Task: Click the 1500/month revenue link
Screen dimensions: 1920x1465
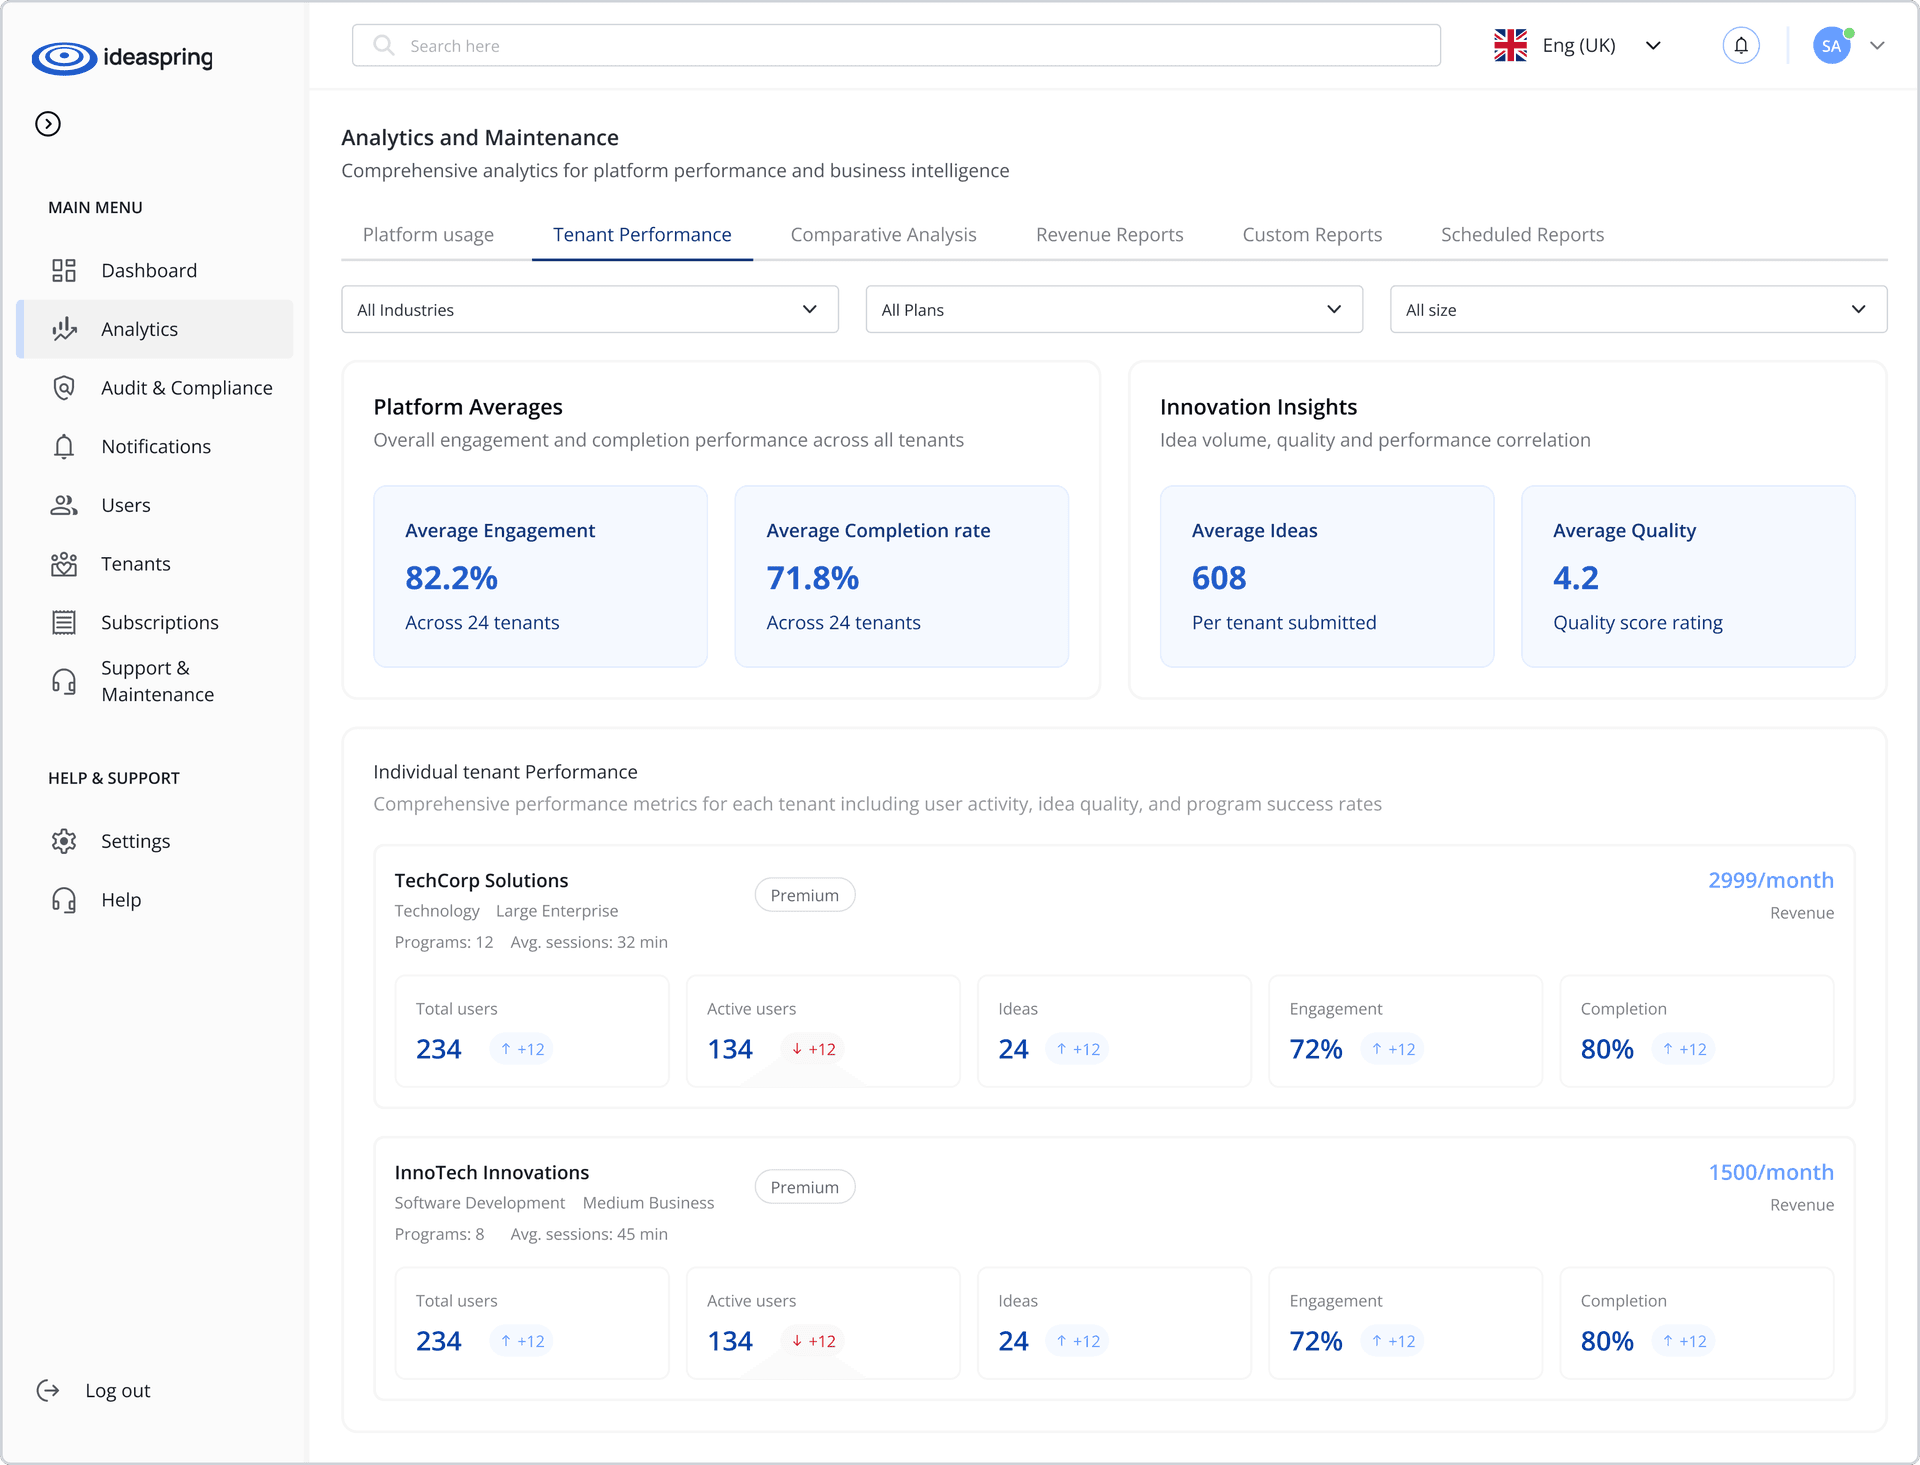Action: (1770, 1172)
